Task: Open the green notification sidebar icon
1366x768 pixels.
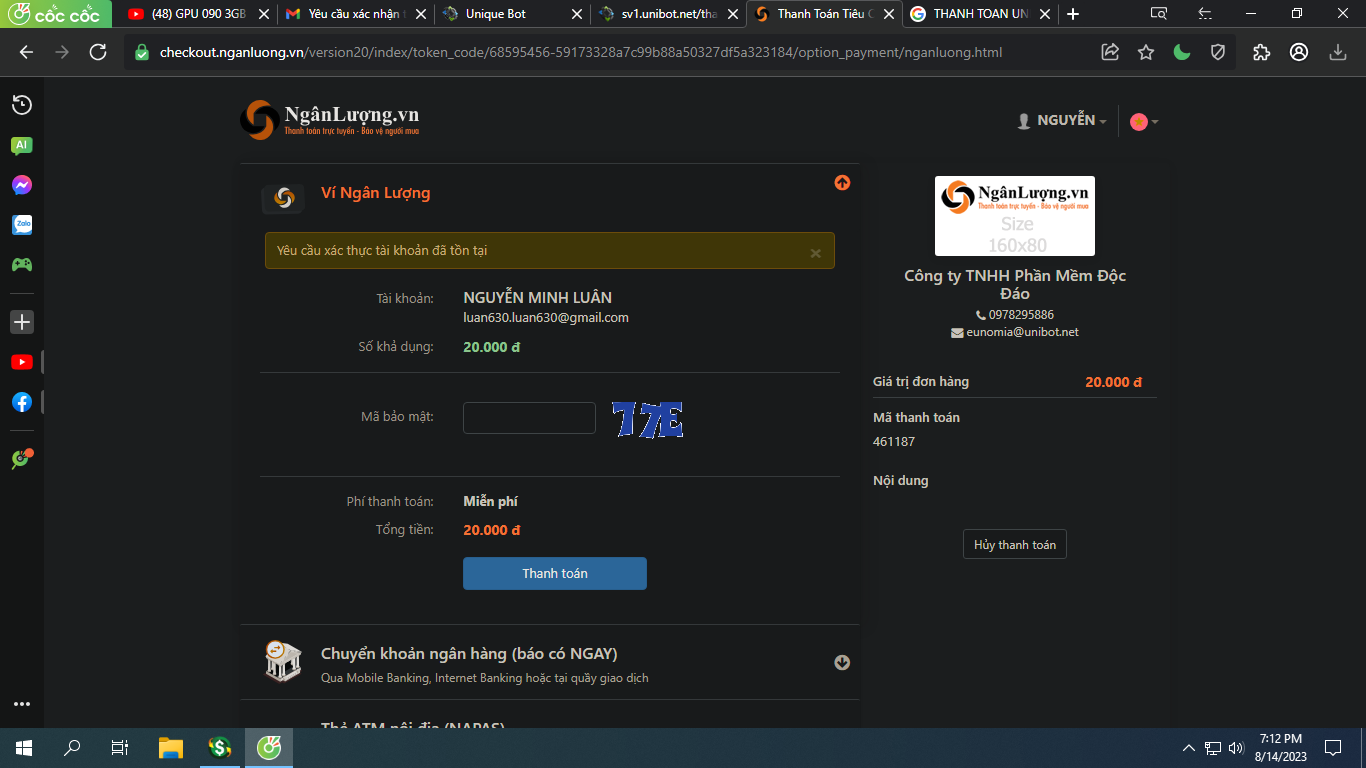Action: pos(22,459)
